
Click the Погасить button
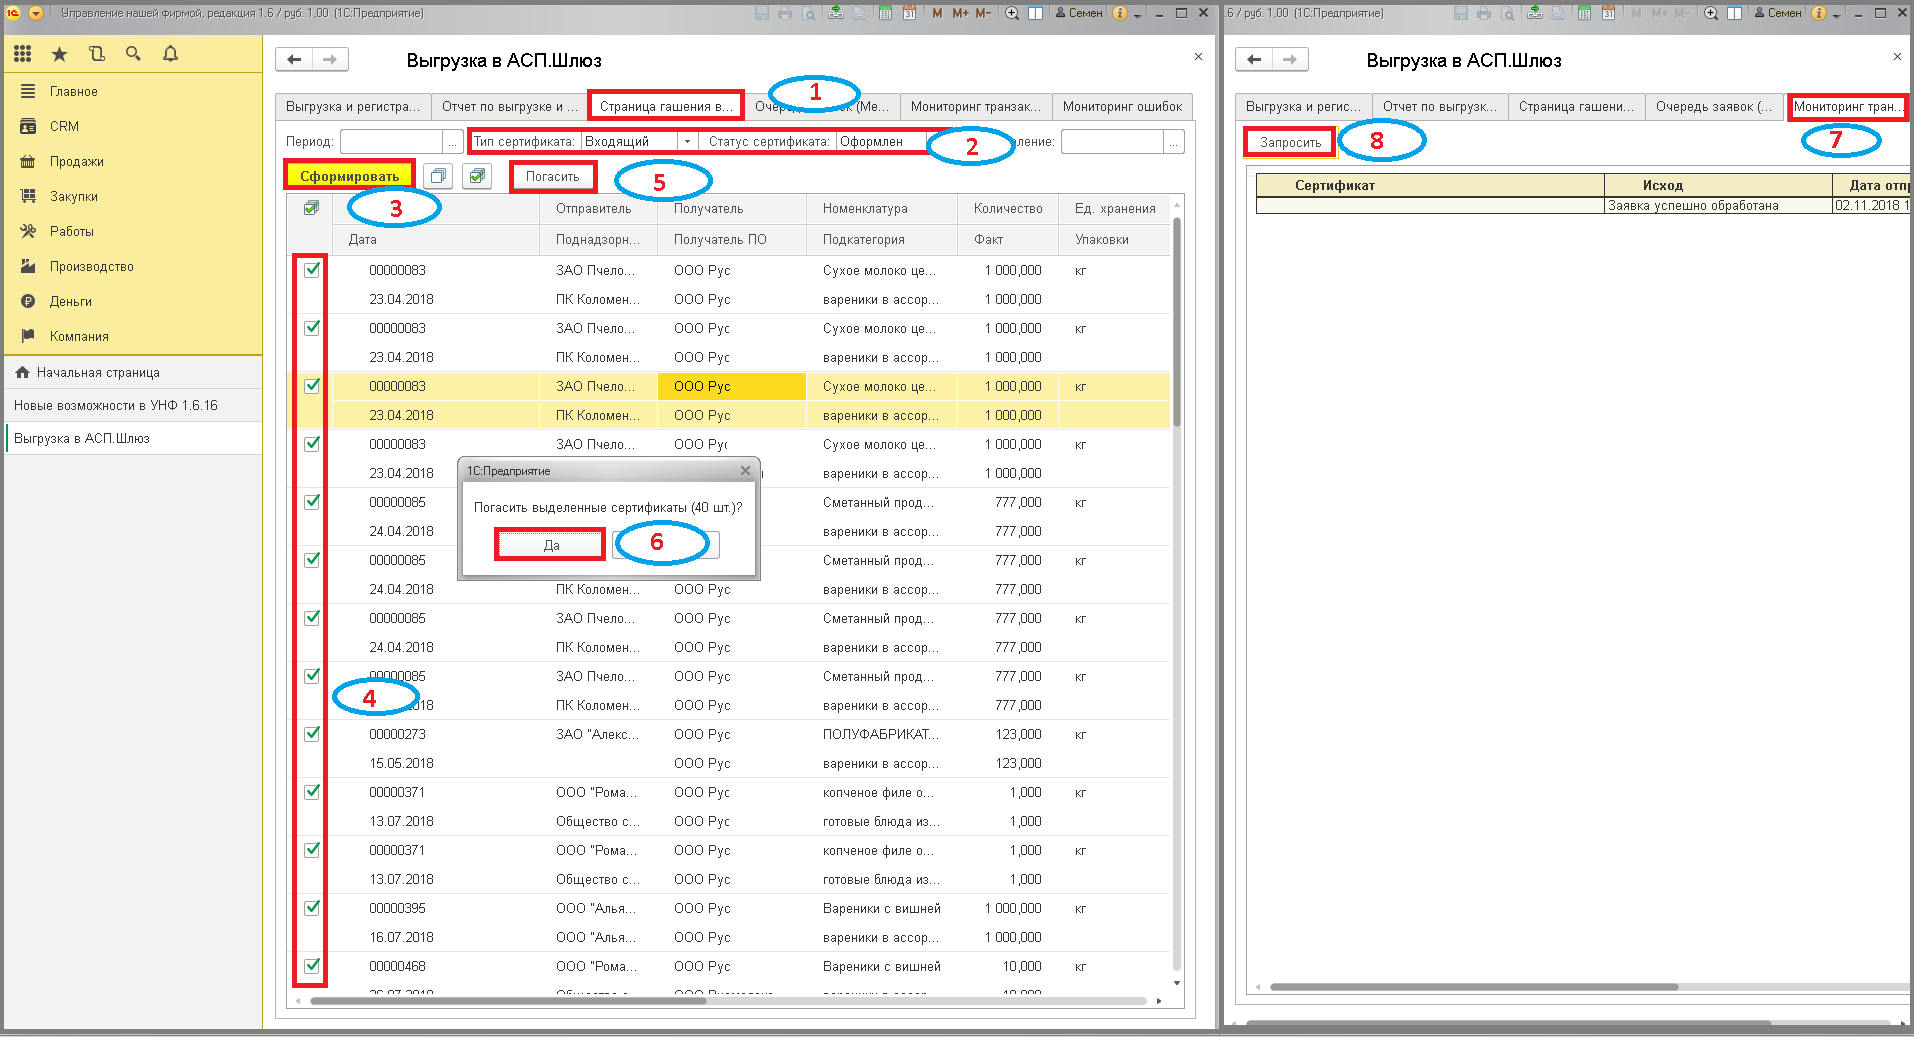pyautogui.click(x=552, y=177)
